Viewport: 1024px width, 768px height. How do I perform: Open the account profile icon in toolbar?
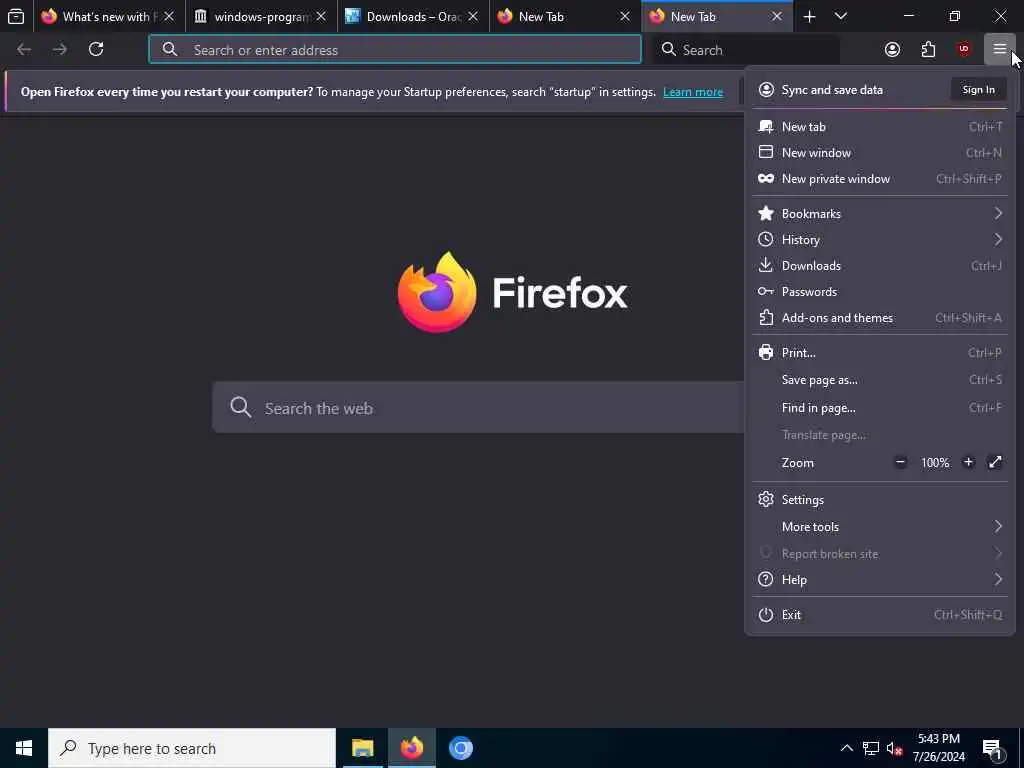point(892,50)
